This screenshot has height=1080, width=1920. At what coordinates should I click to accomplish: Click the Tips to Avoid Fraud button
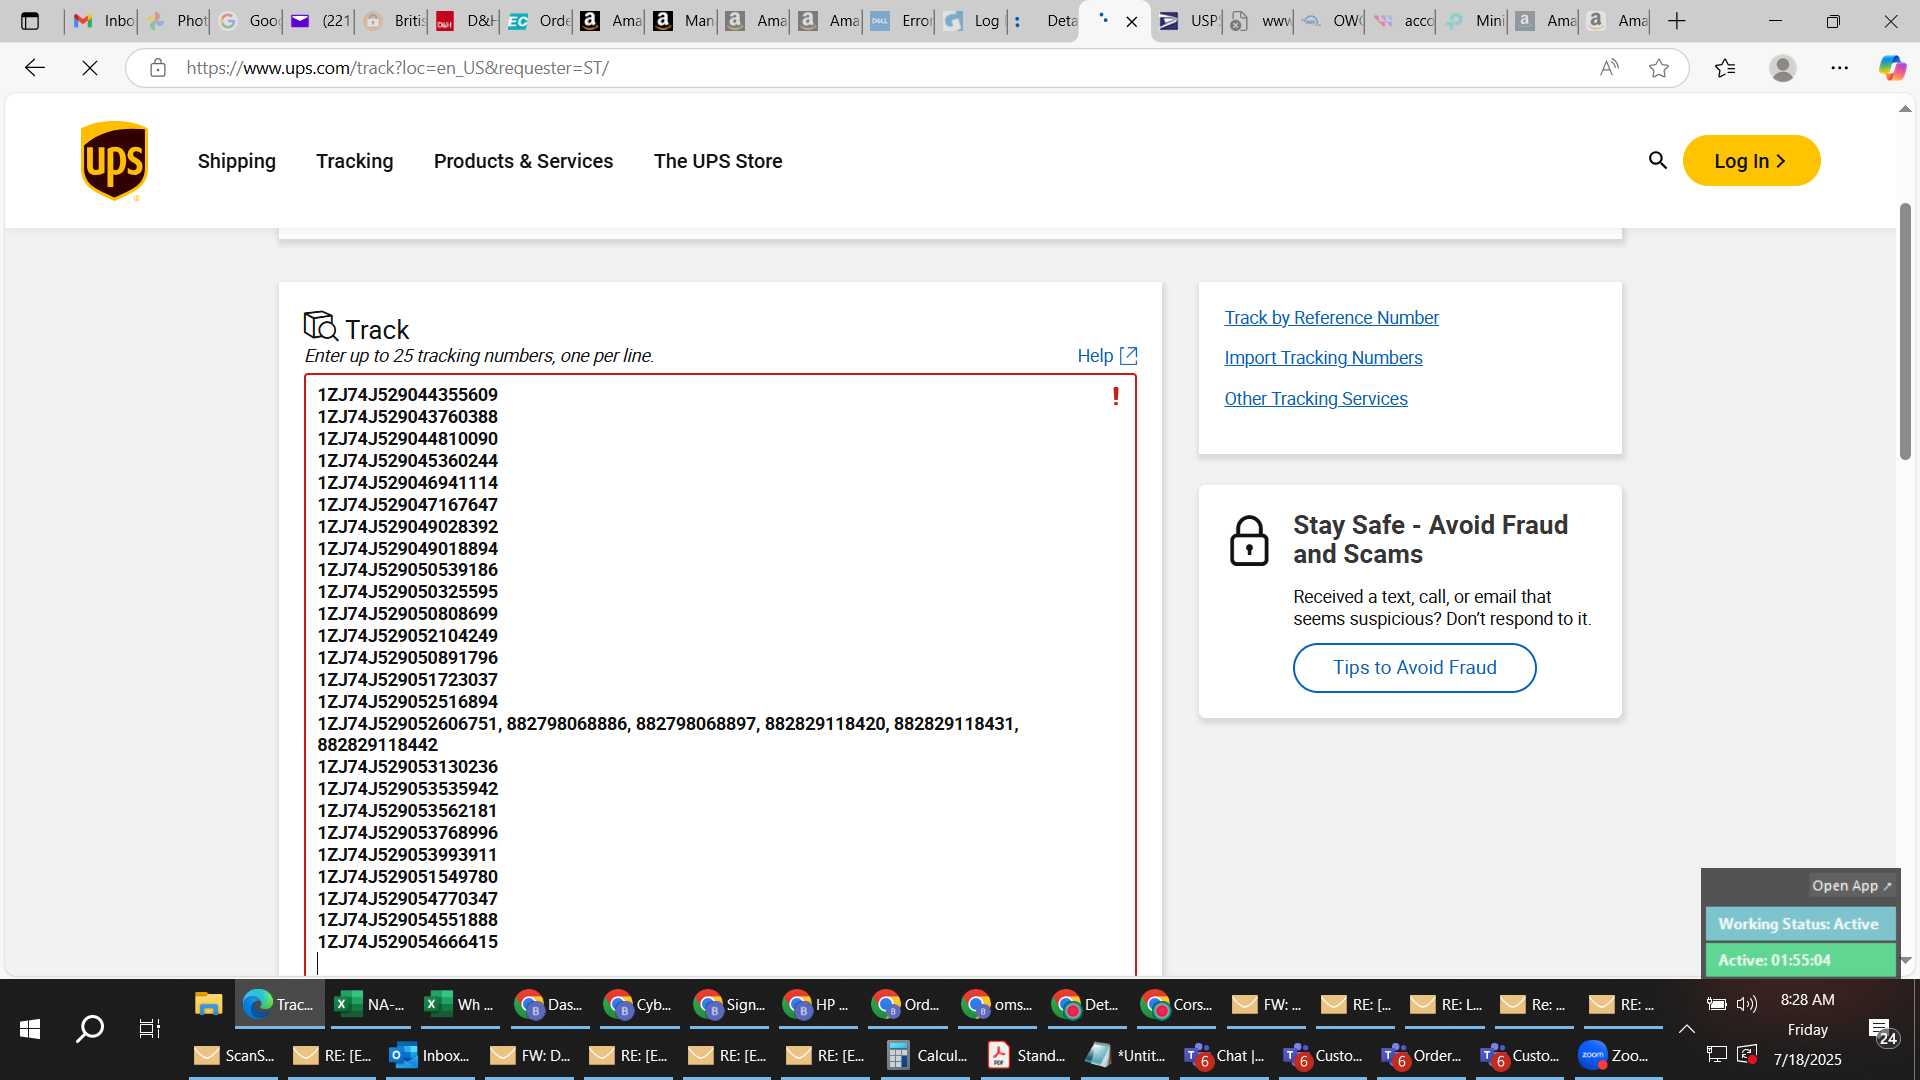[1414, 667]
